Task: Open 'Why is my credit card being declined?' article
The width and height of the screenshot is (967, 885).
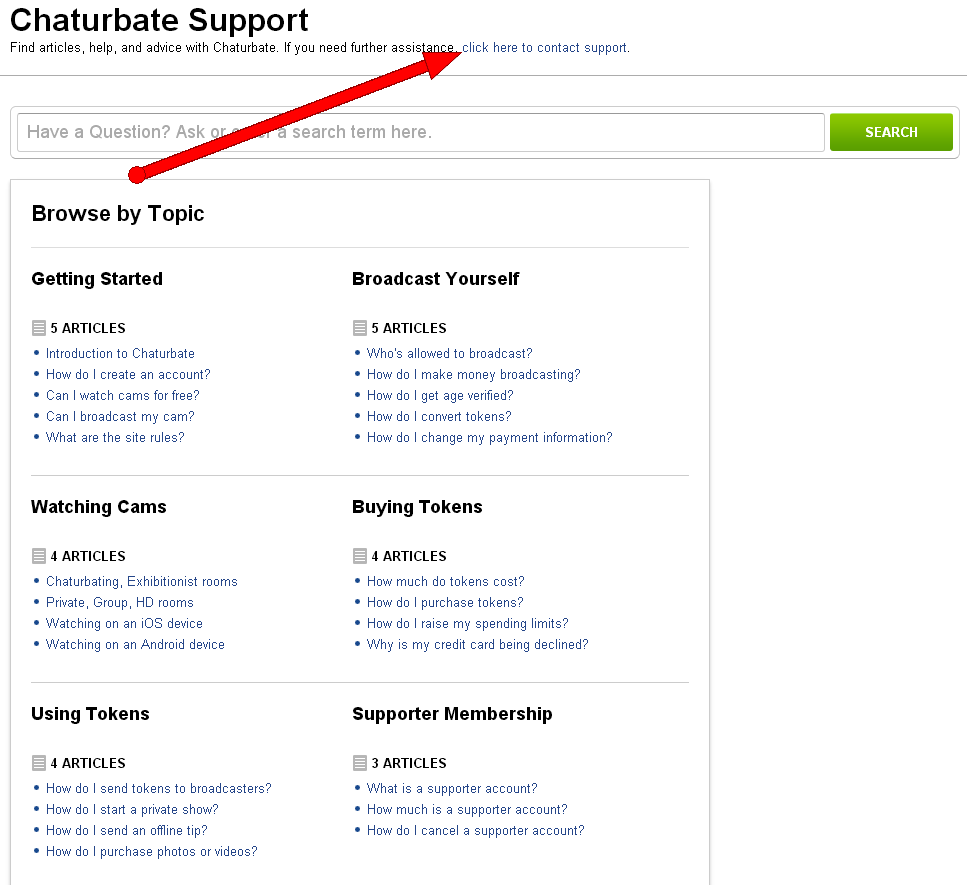Action: pos(478,644)
